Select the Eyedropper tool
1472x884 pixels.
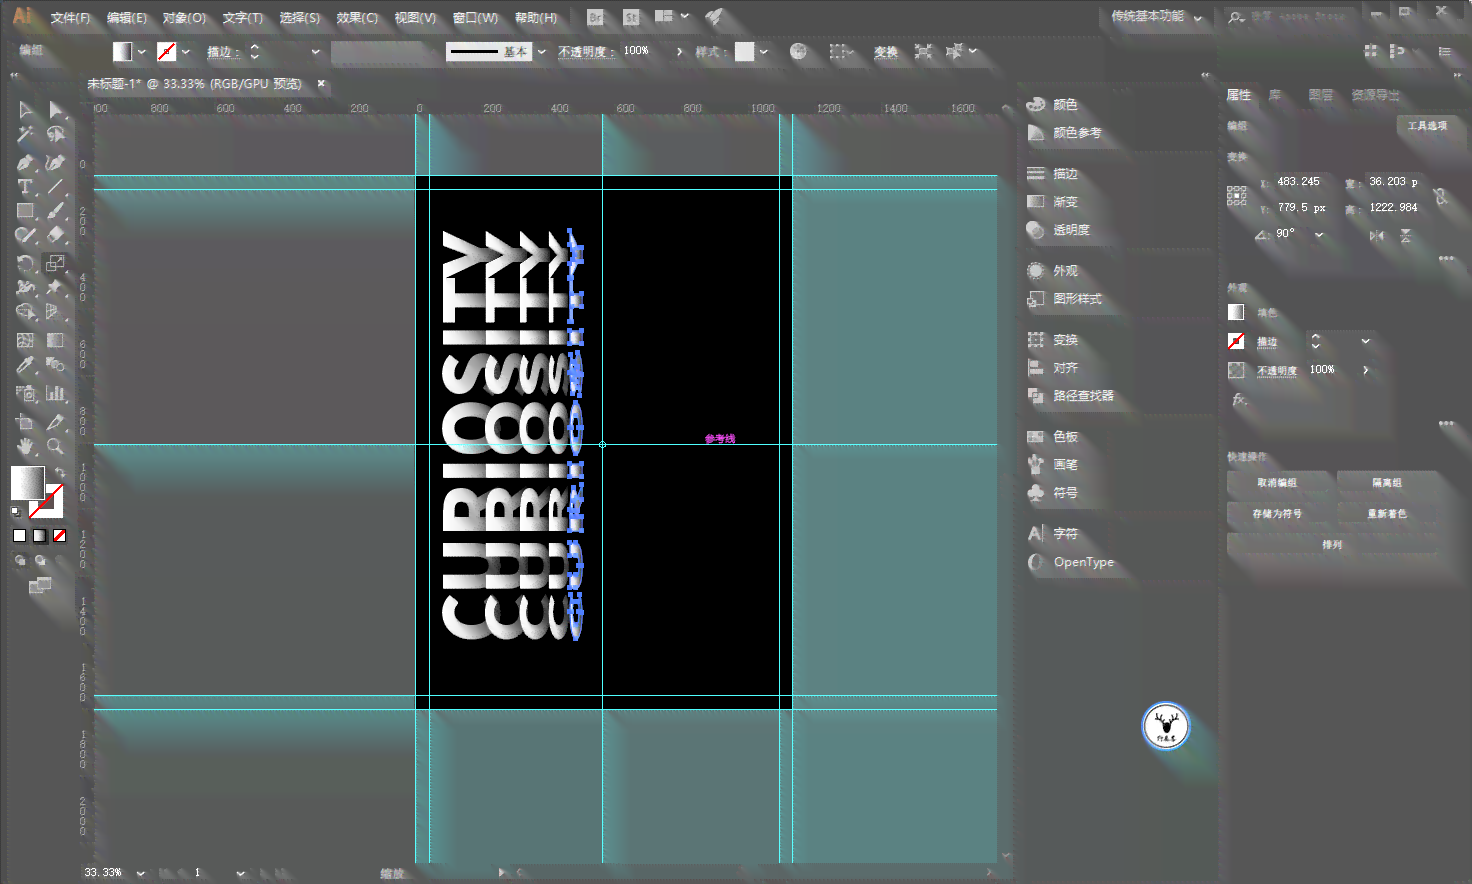(25, 365)
